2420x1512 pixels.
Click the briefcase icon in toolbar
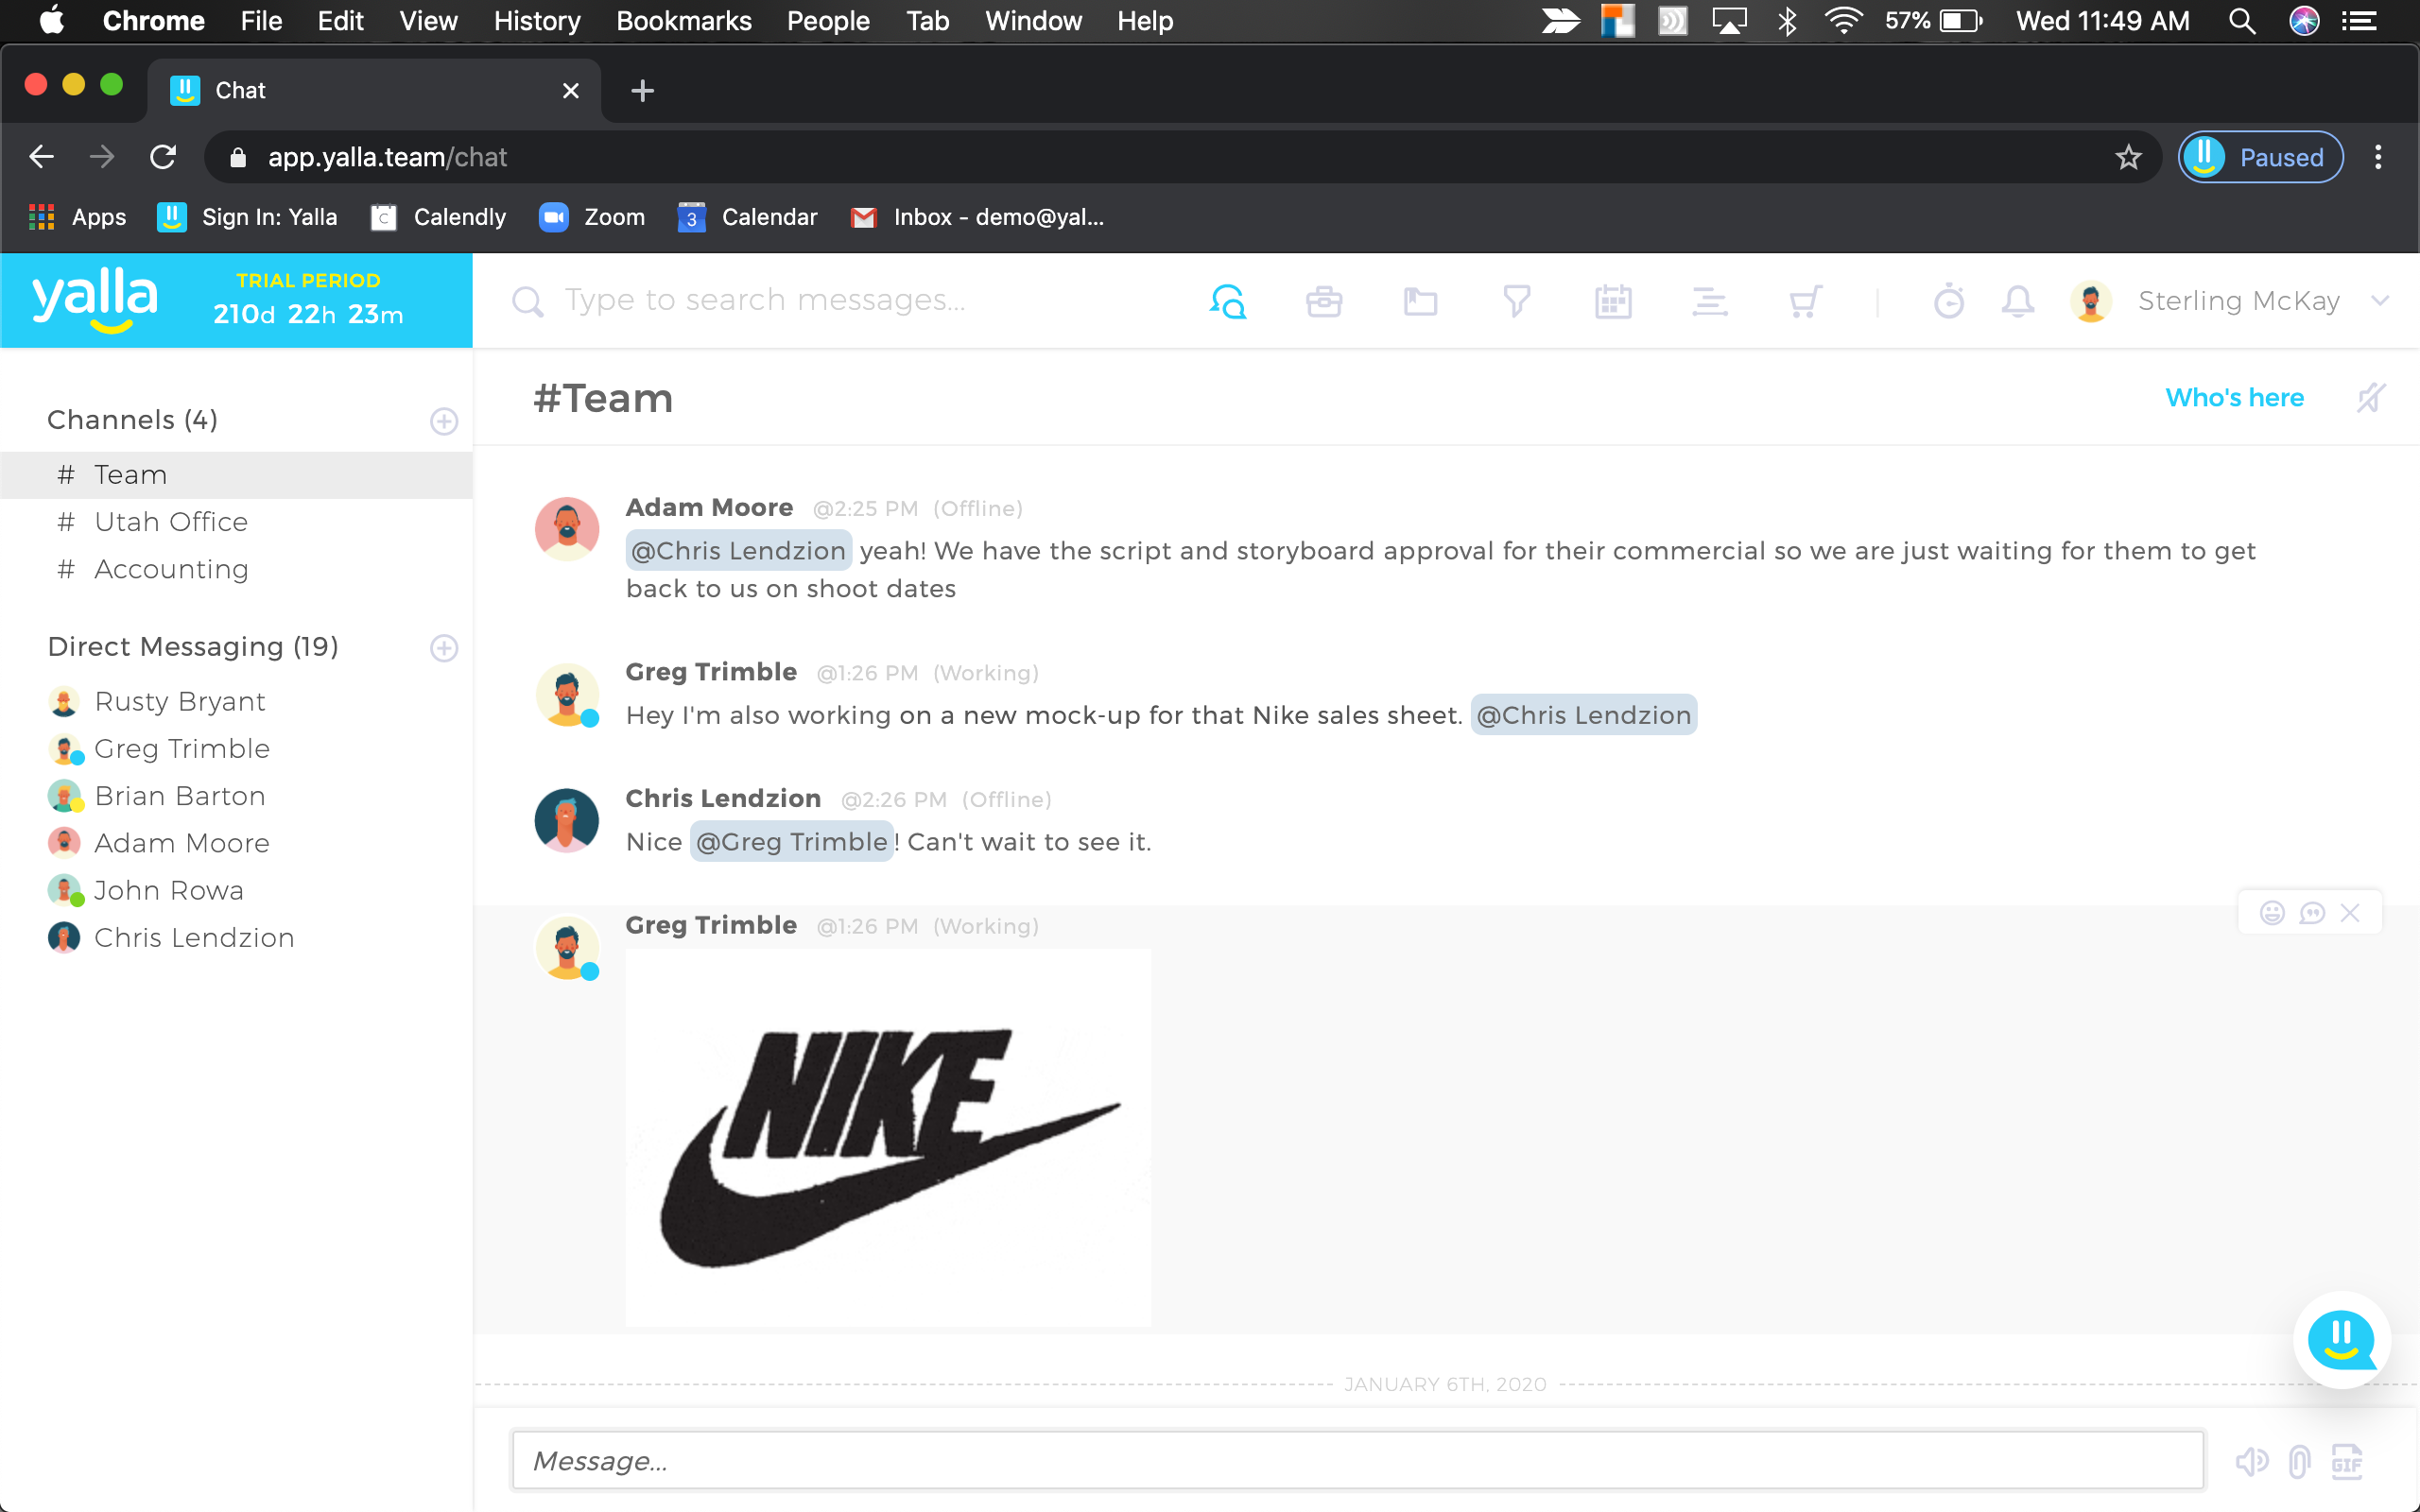tap(1323, 301)
